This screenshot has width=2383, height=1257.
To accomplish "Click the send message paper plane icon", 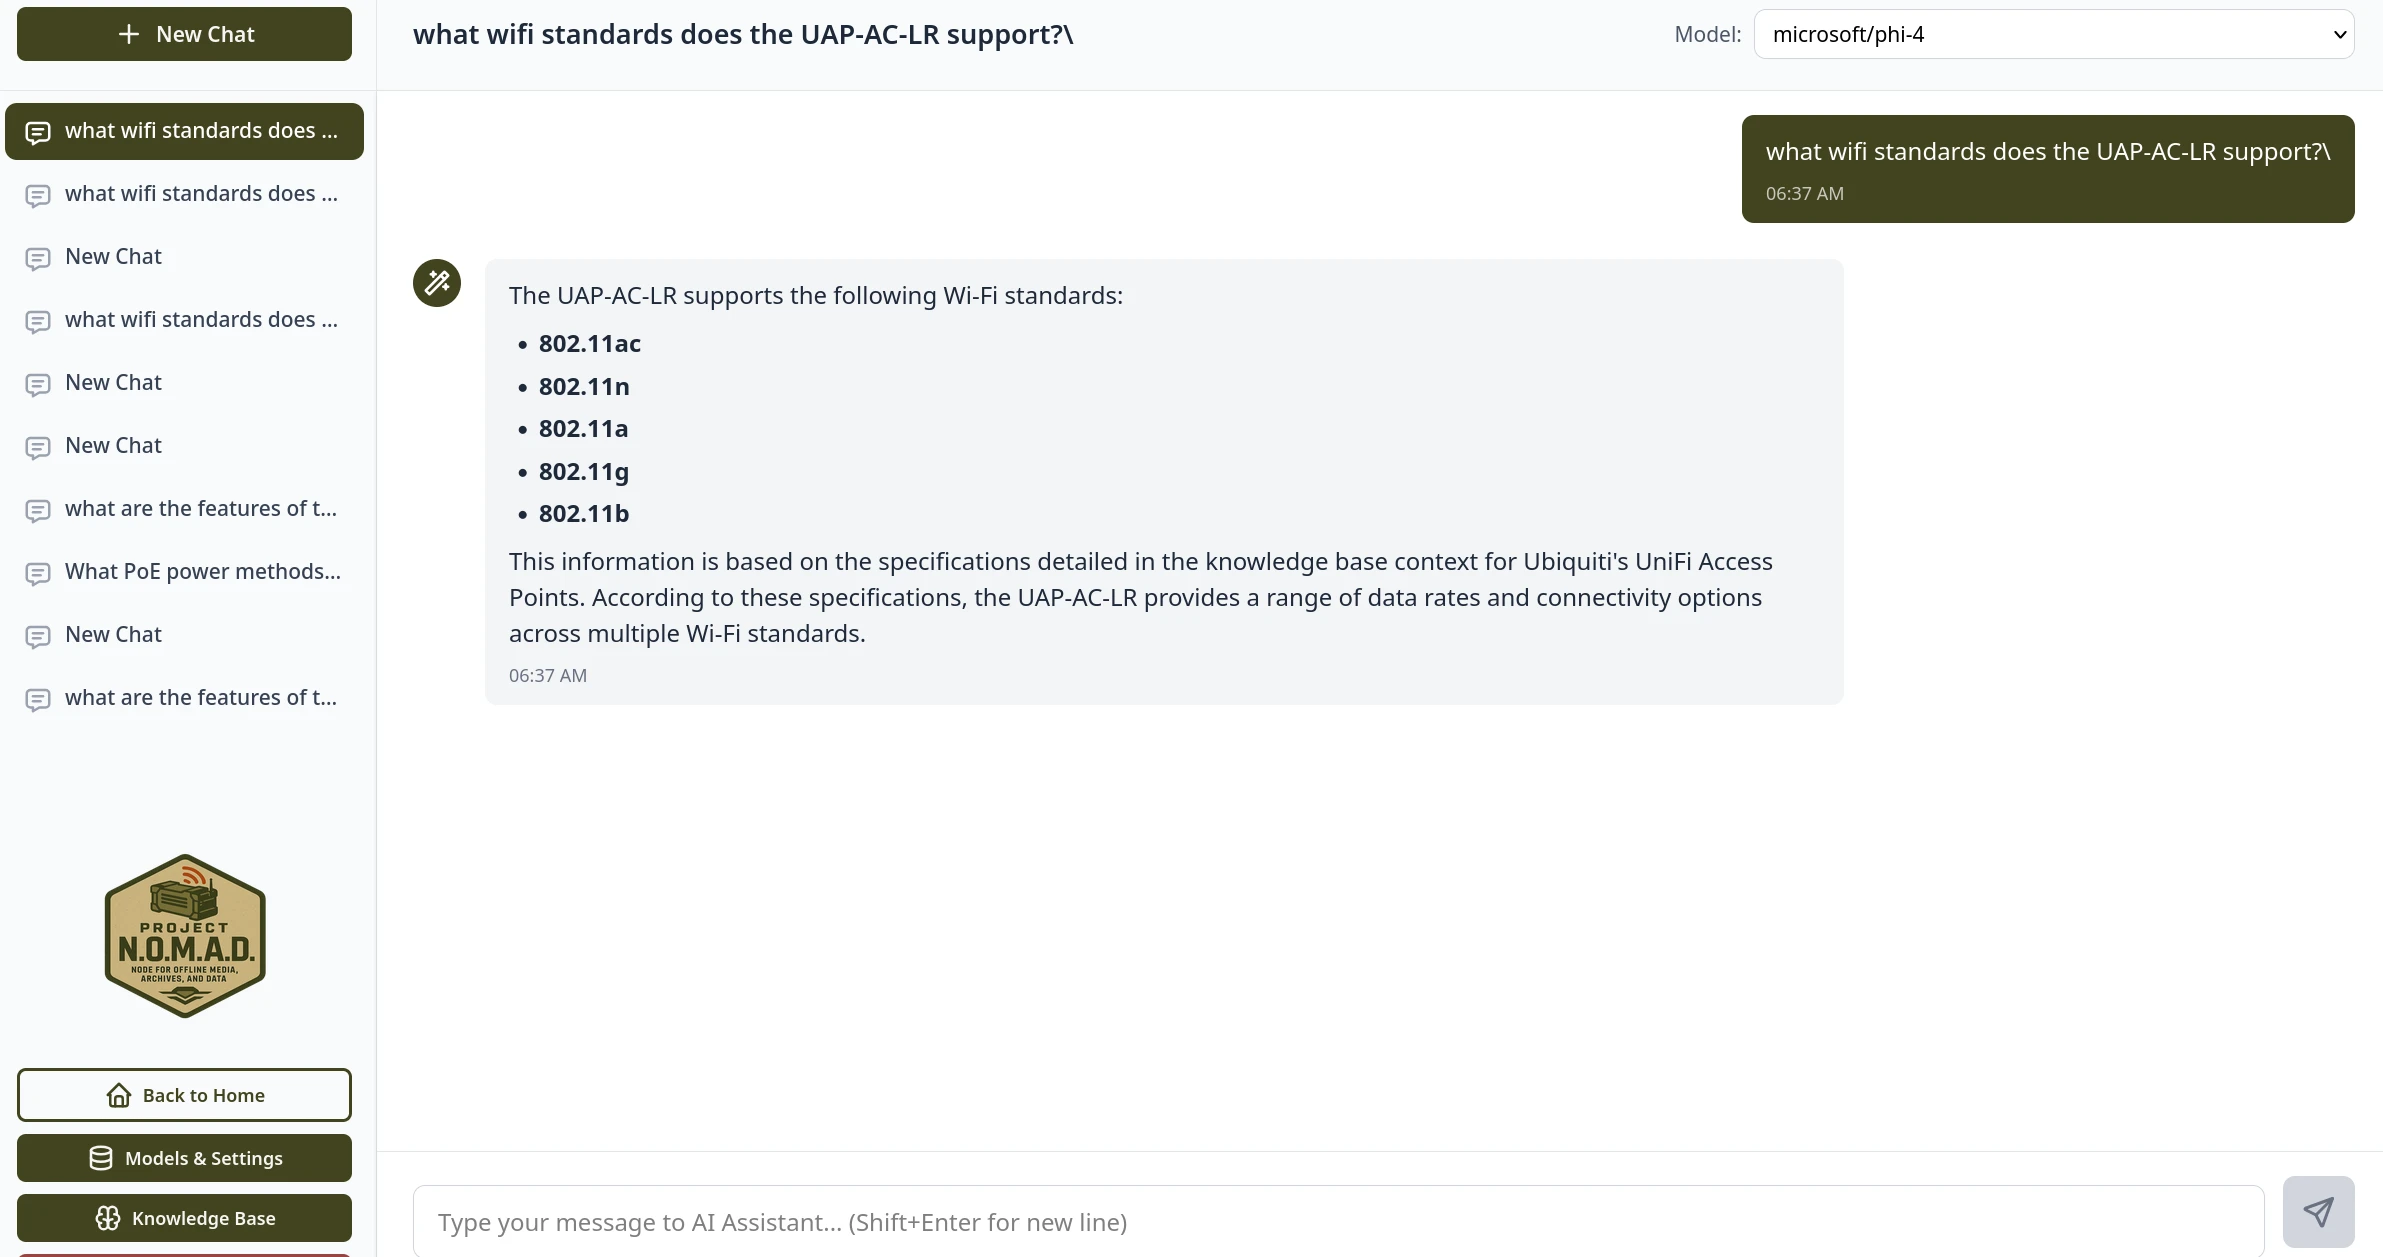I will [x=2318, y=1212].
